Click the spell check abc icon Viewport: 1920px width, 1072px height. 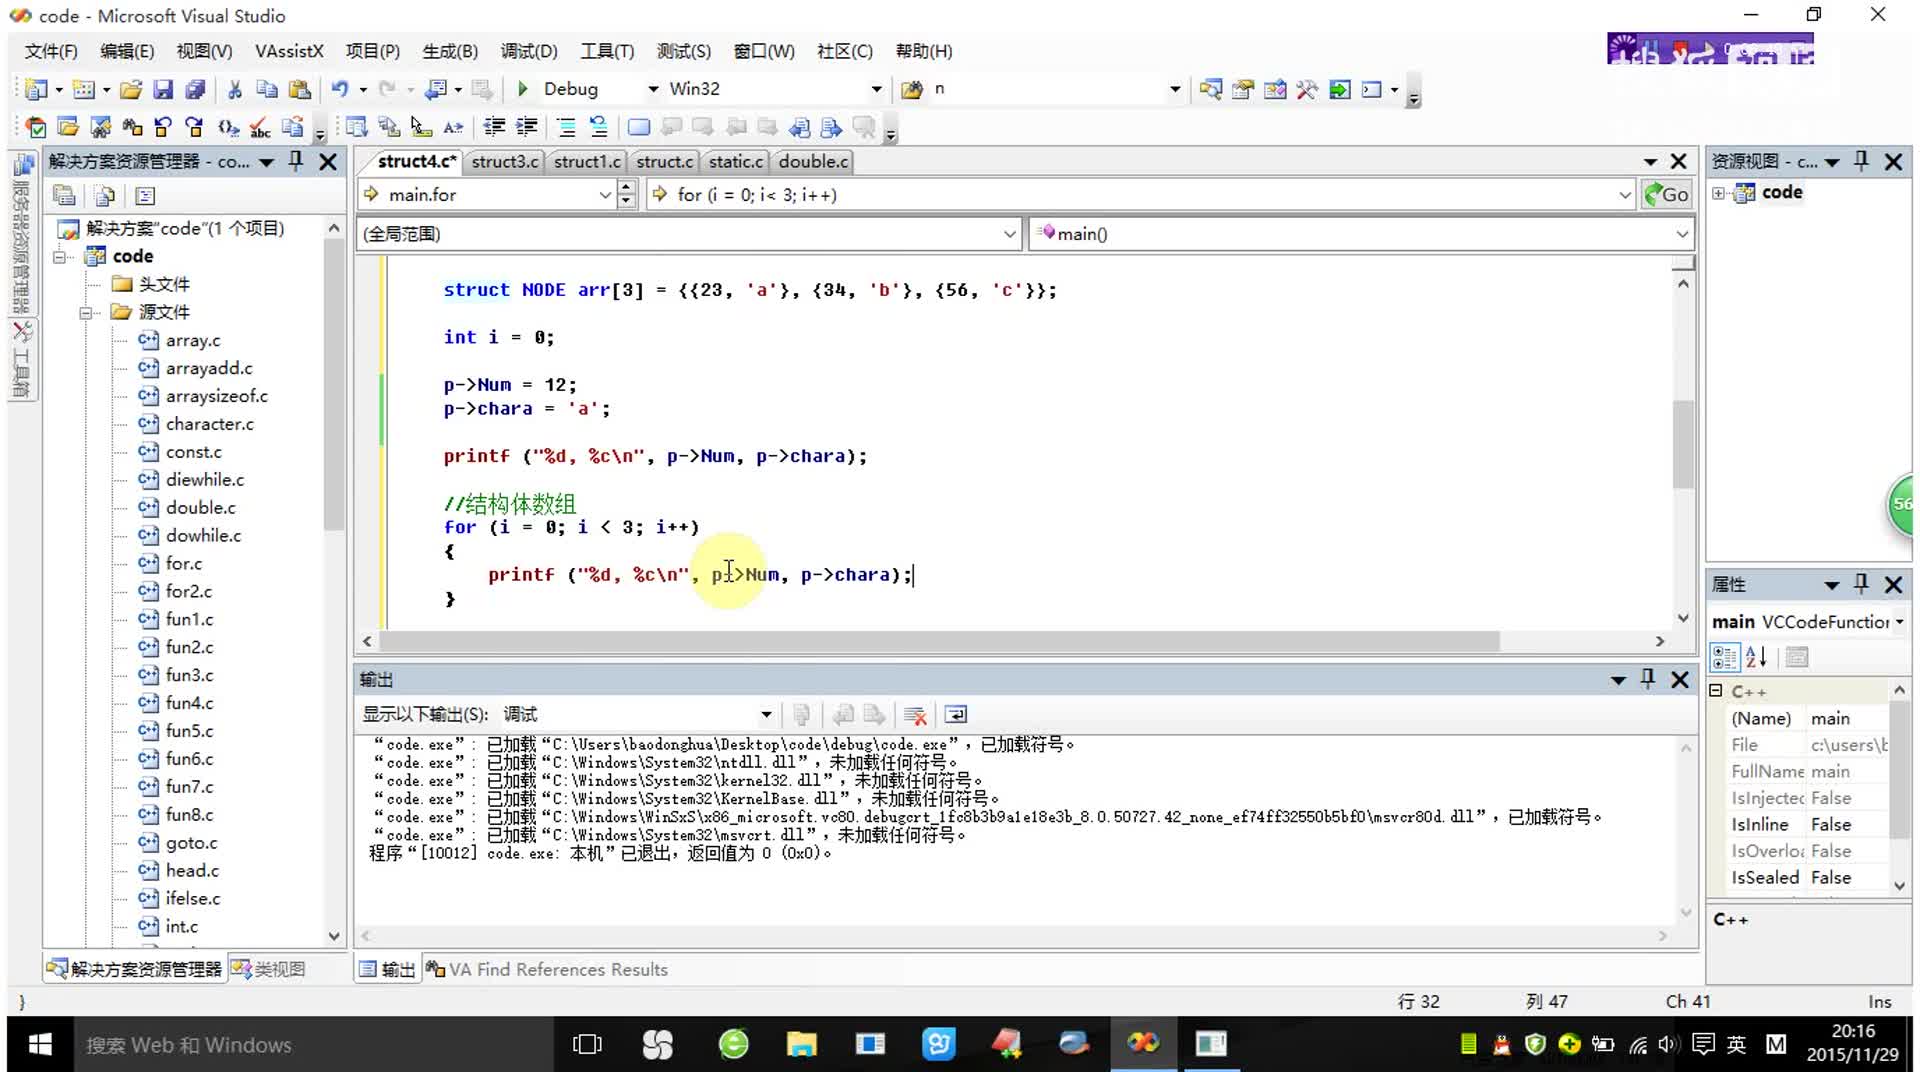[x=260, y=127]
